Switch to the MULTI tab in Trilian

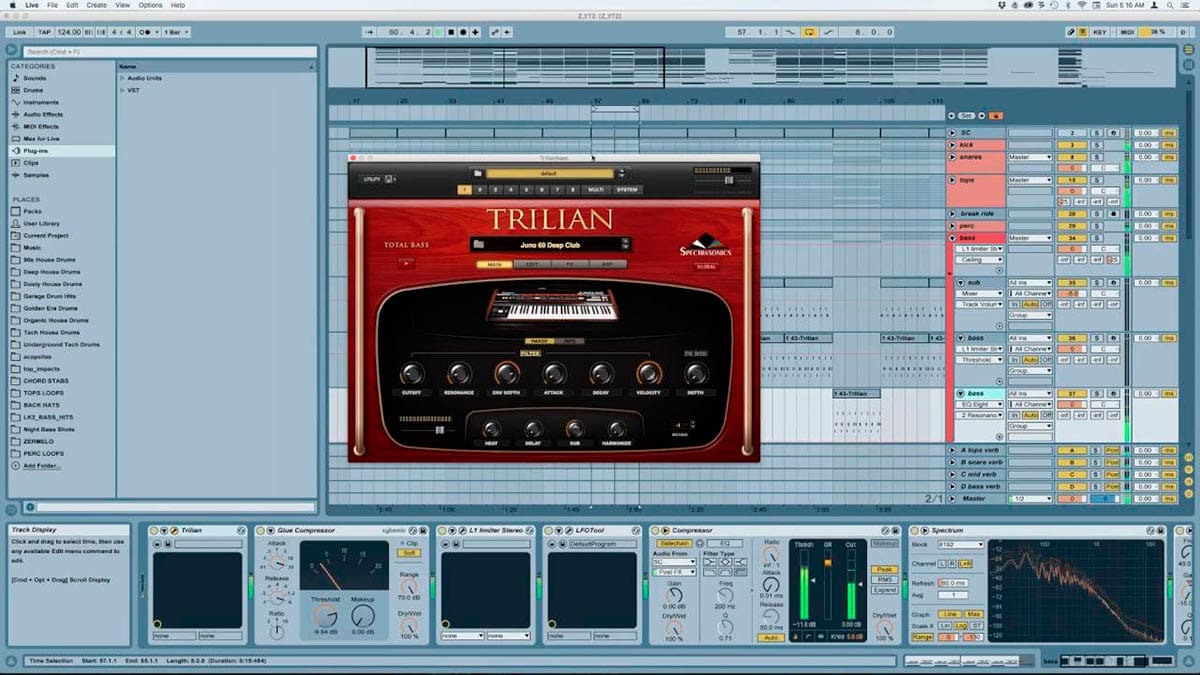[x=595, y=189]
